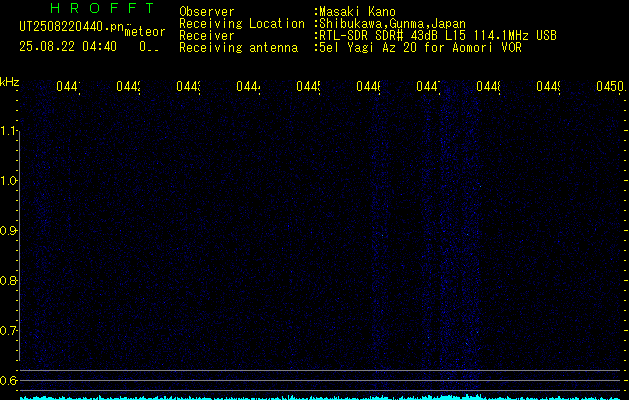629x400 pixels.
Task: Click the 1.1 frequency axis label
Action: pos(8,131)
